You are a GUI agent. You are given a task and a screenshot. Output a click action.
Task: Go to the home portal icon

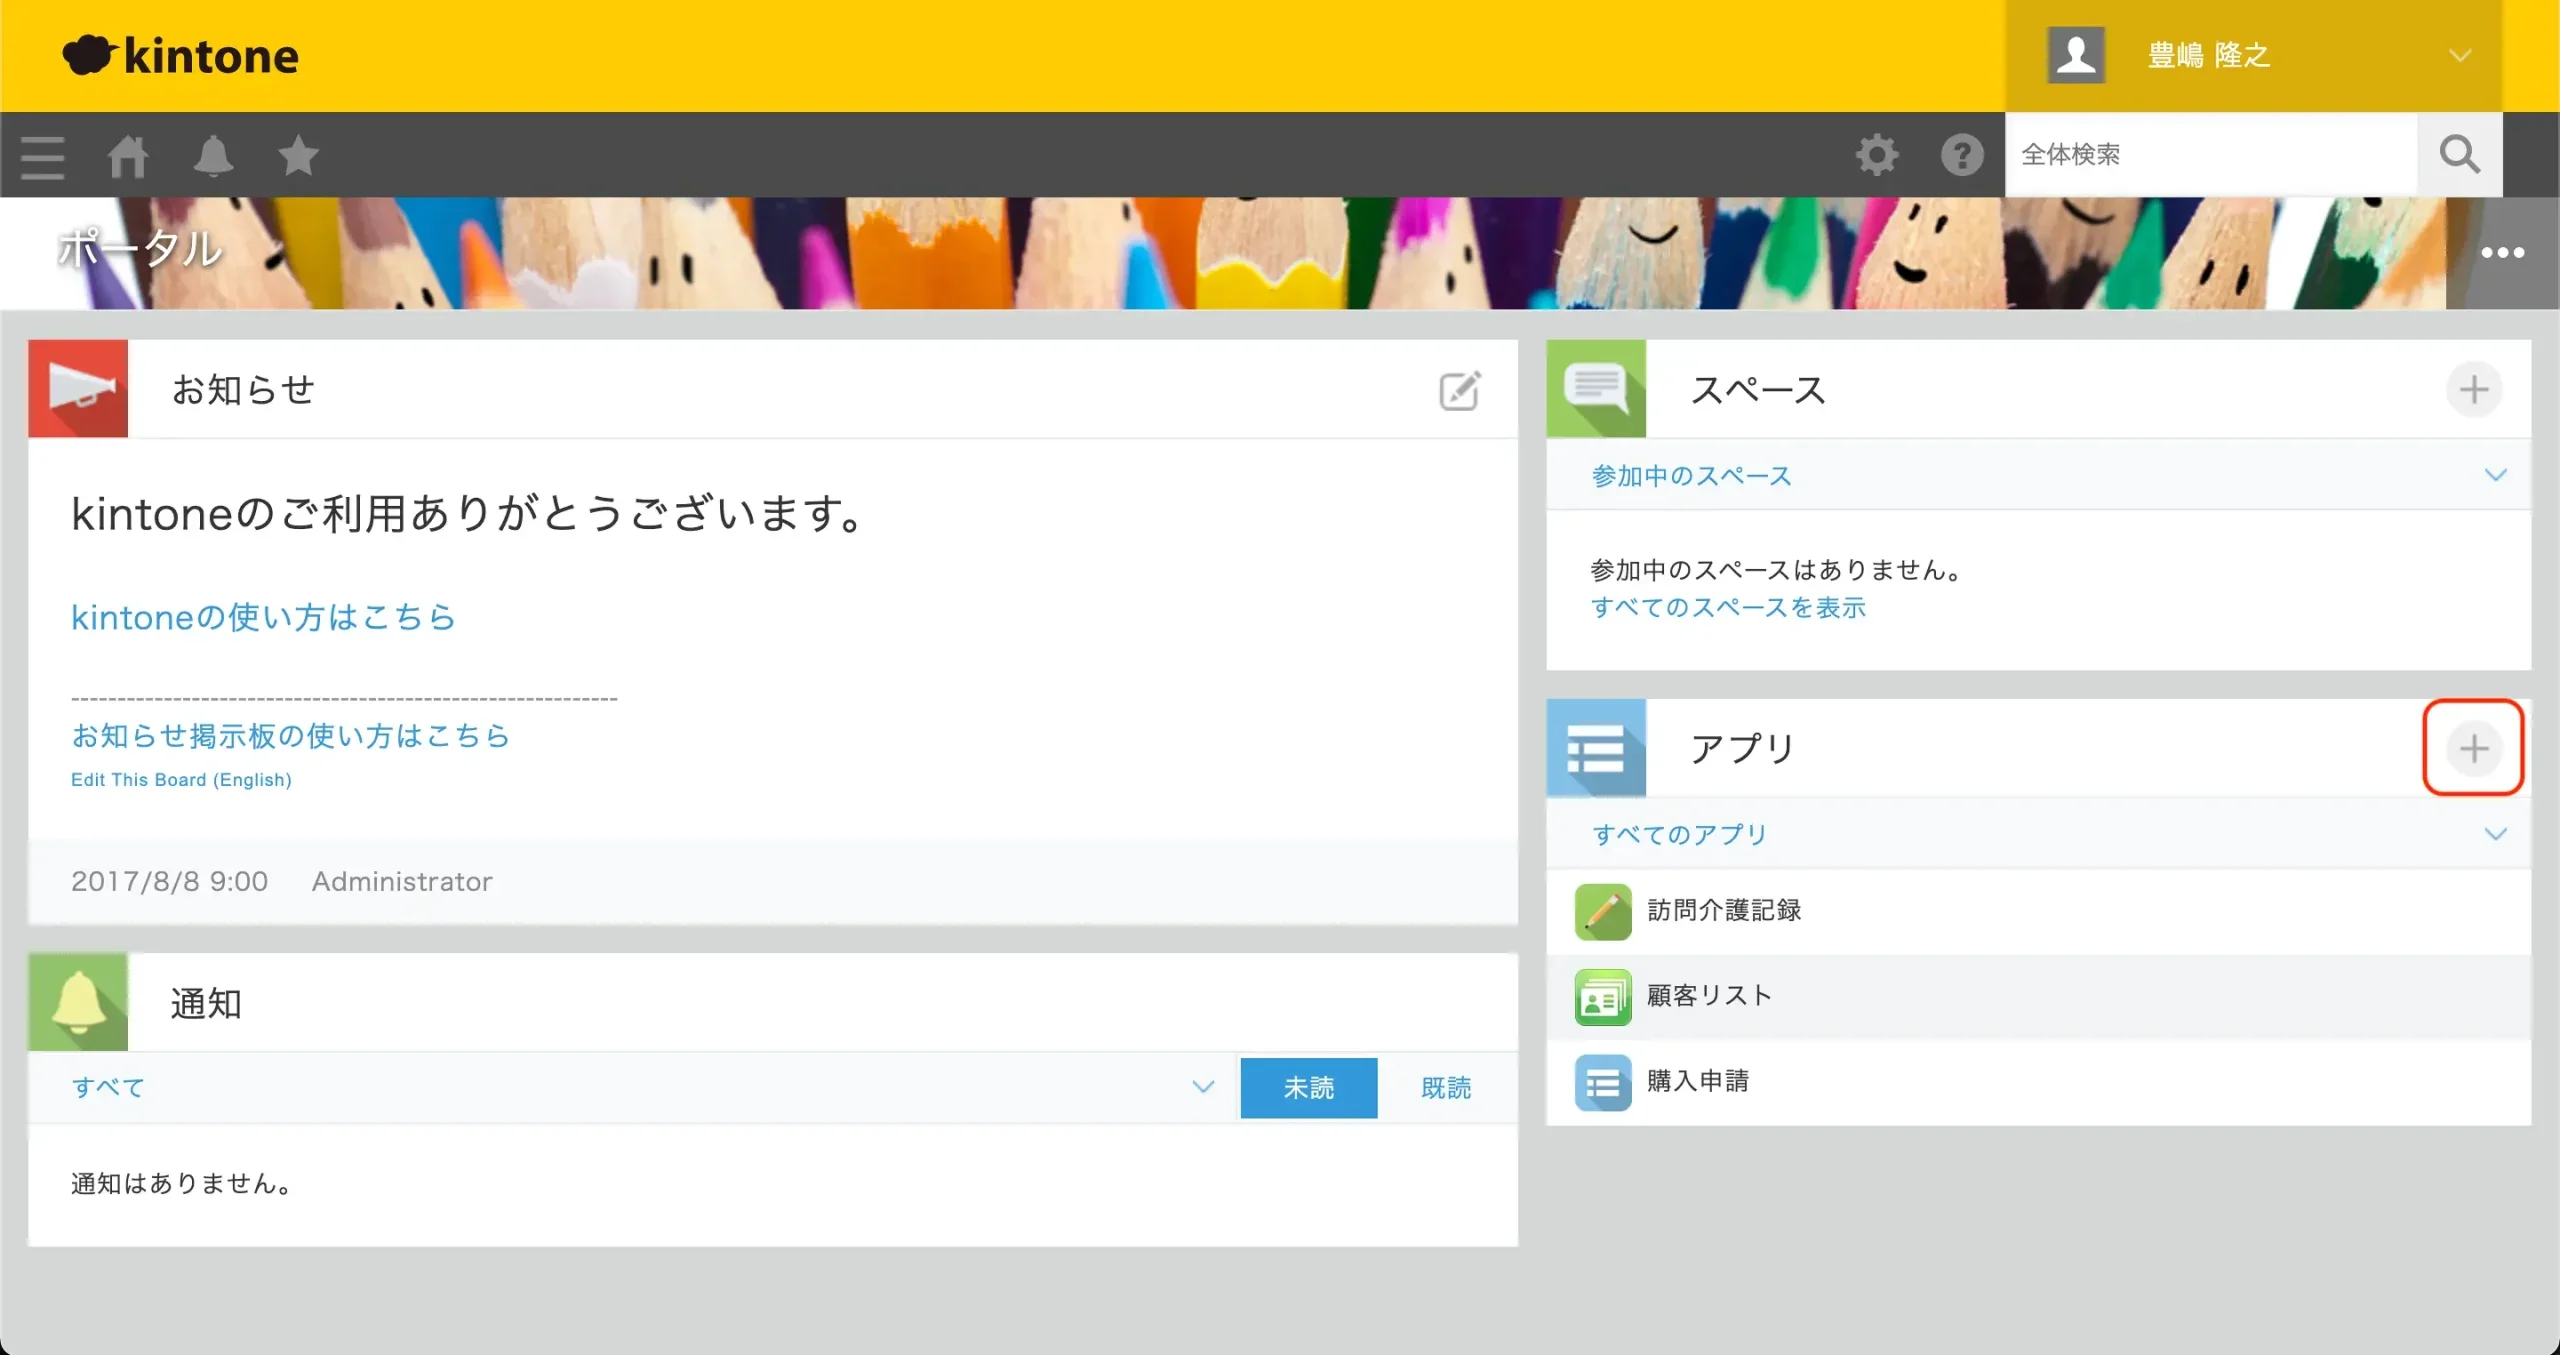[x=128, y=157]
